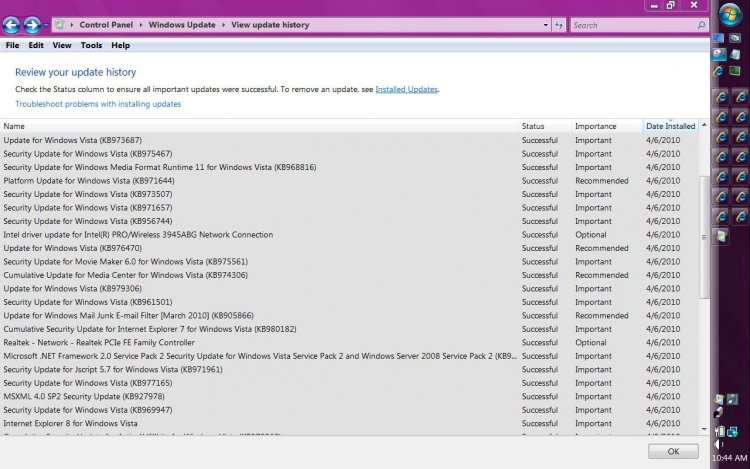Viewport: 750px width, 469px height.
Task: Select Security Update for Movie Maker 6.0
Action: pyautogui.click(x=349, y=262)
